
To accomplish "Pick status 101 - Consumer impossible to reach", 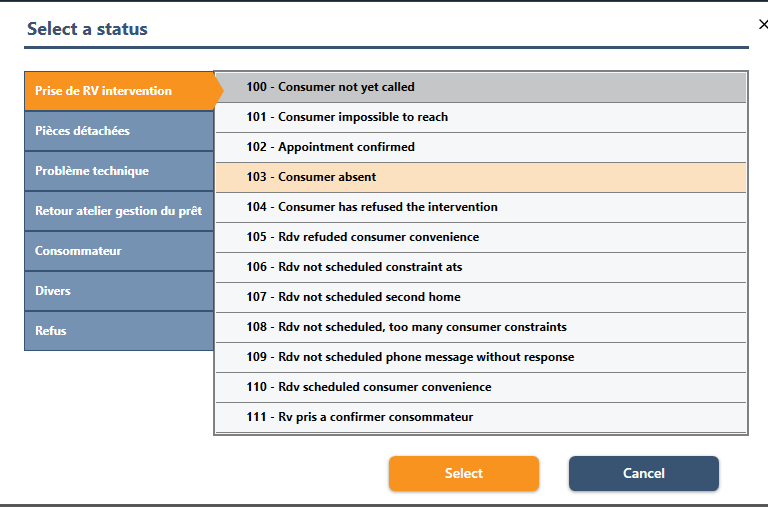I will click(480, 117).
